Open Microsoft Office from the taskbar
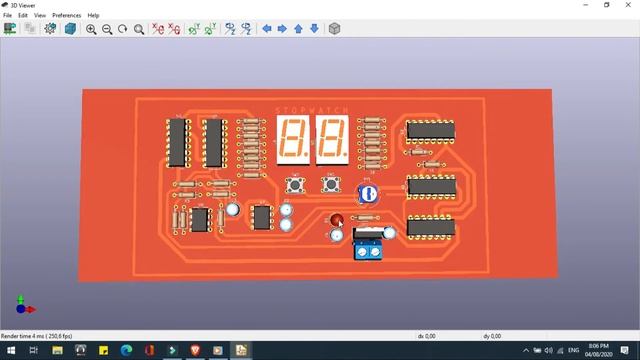The width and height of the screenshot is (640, 360). [x=149, y=350]
